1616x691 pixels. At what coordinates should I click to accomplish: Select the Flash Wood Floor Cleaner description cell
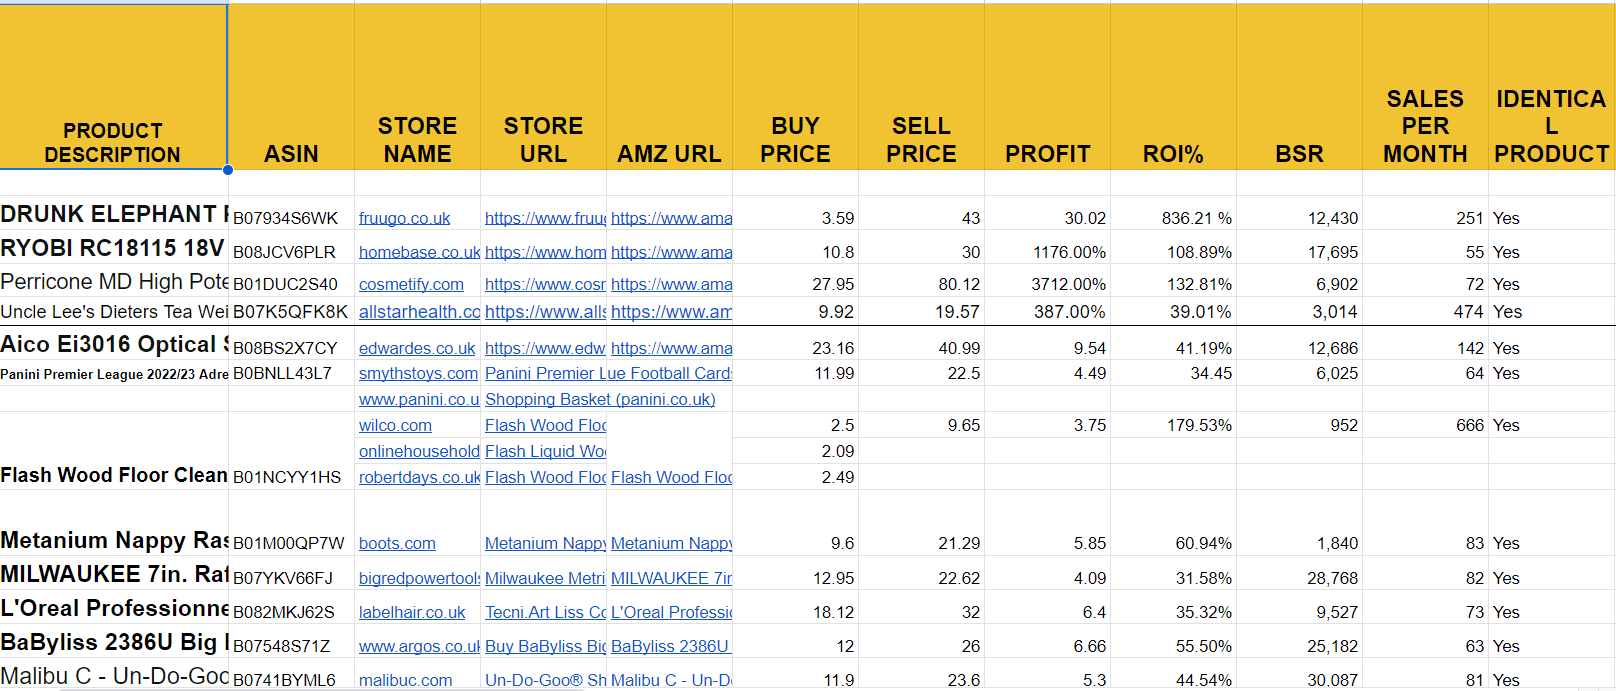114,451
